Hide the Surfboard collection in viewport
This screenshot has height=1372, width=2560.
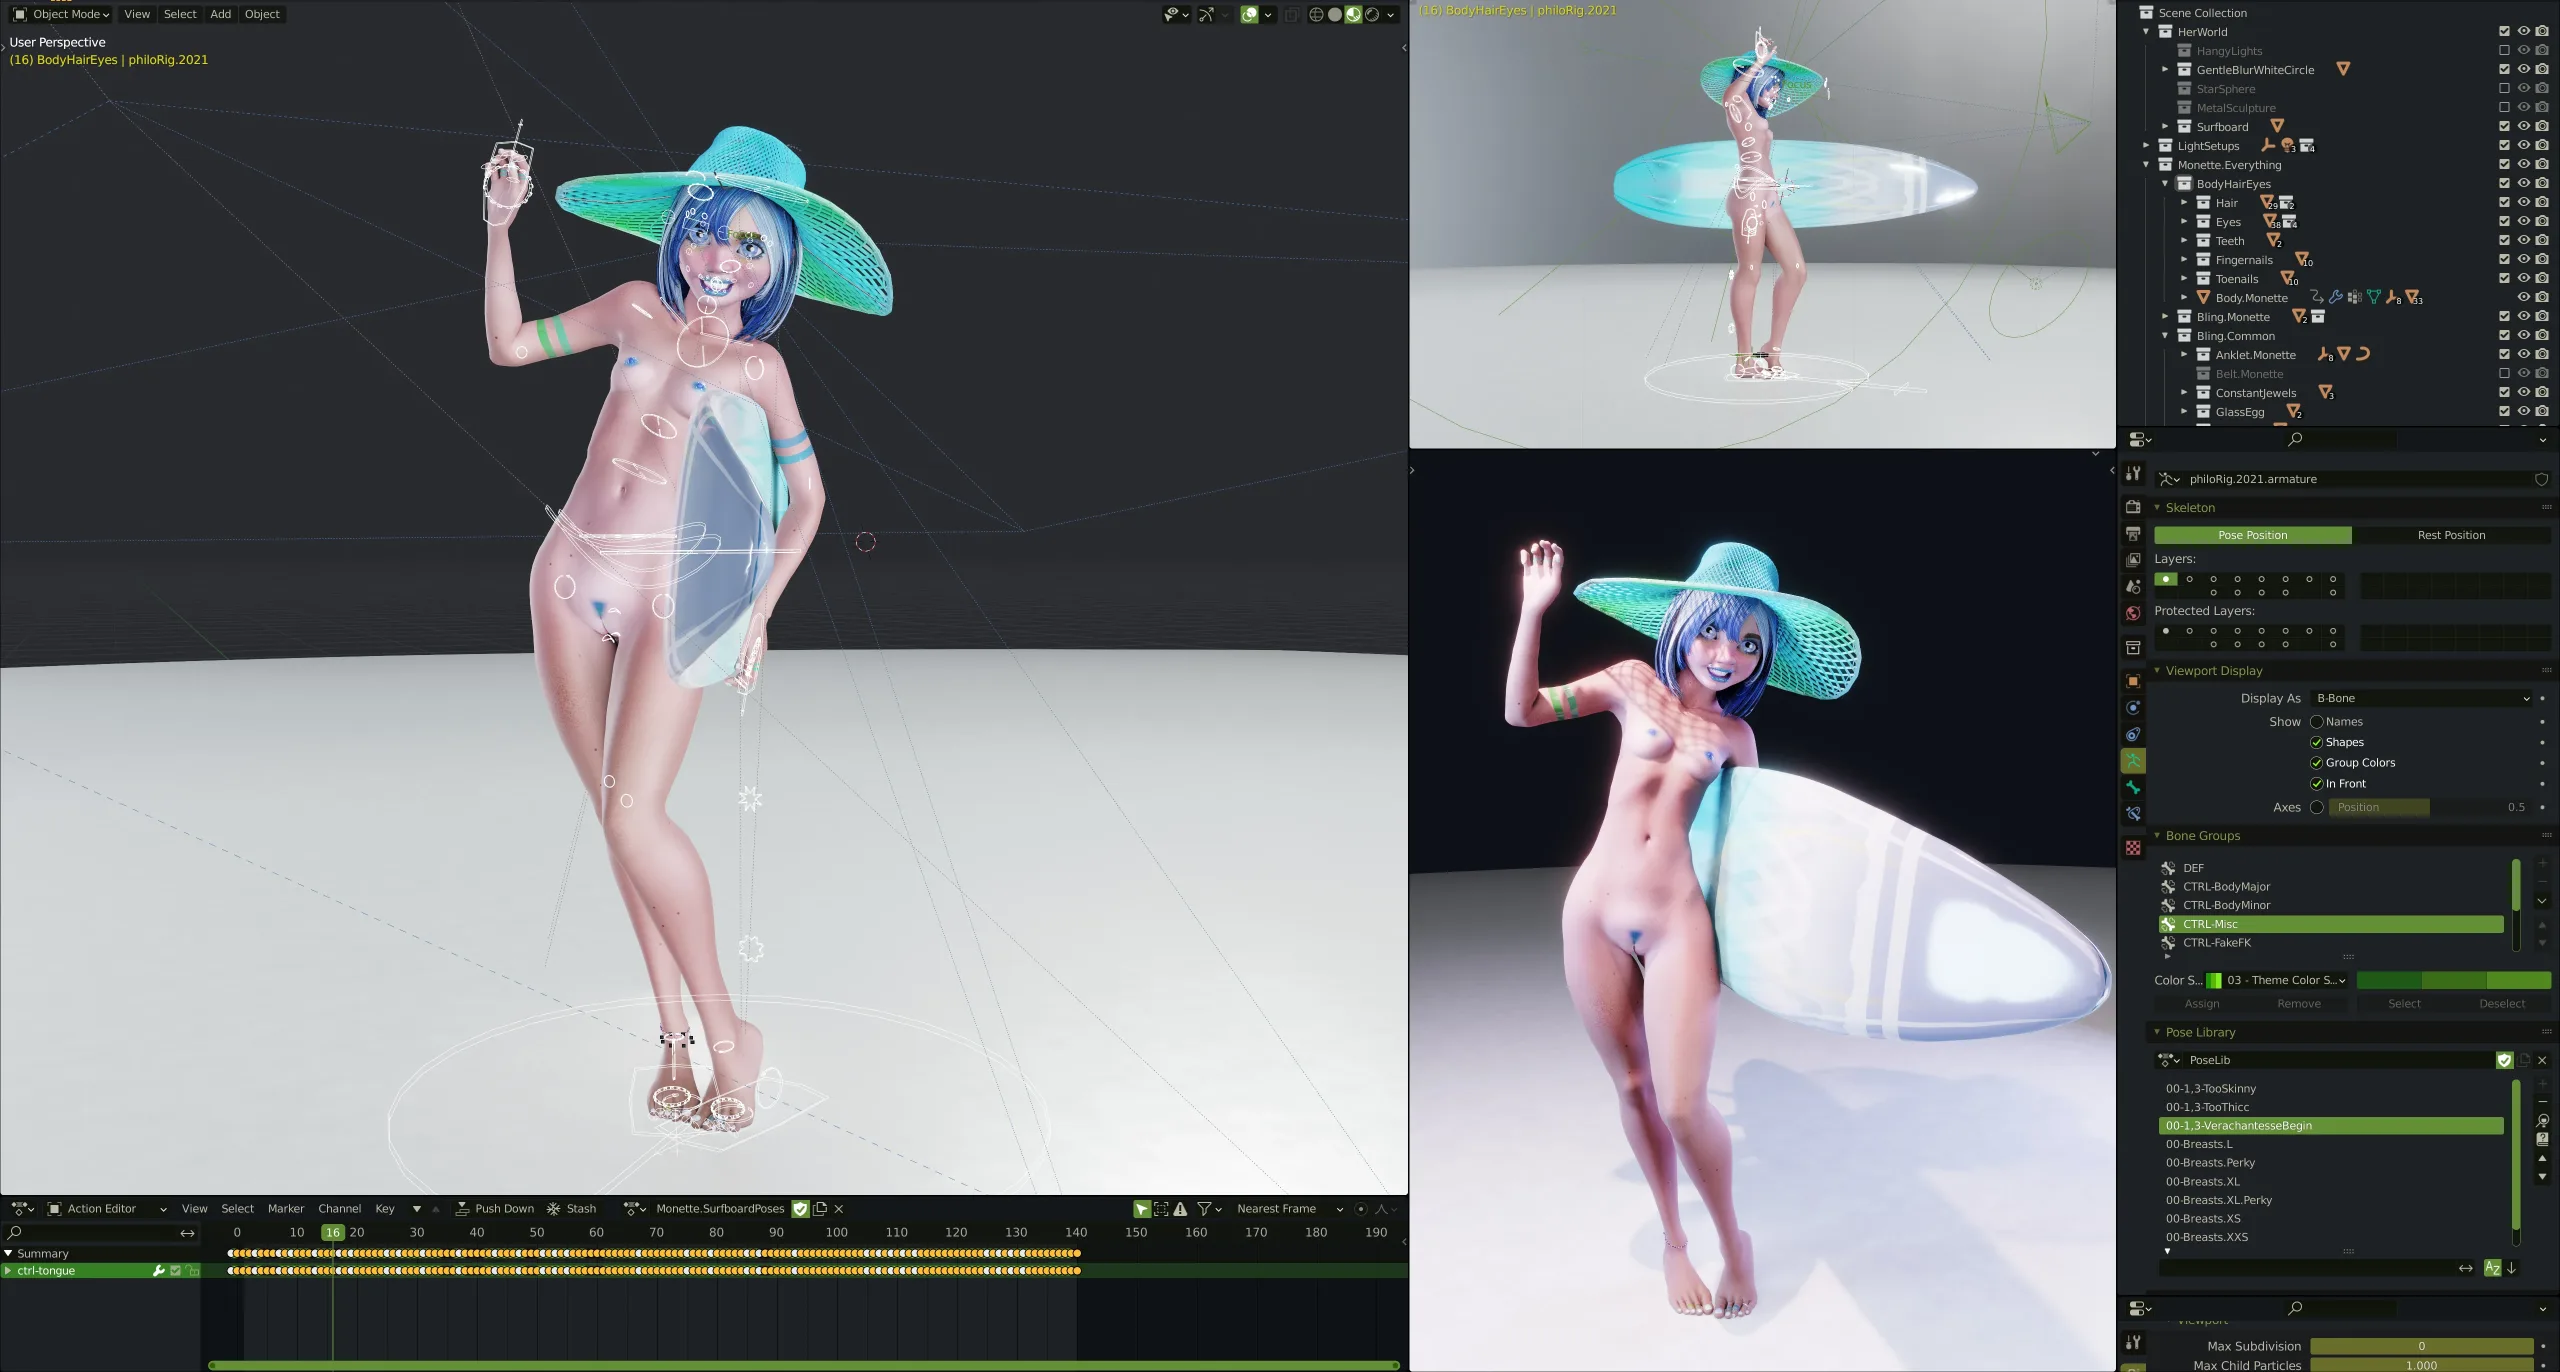[2523, 127]
